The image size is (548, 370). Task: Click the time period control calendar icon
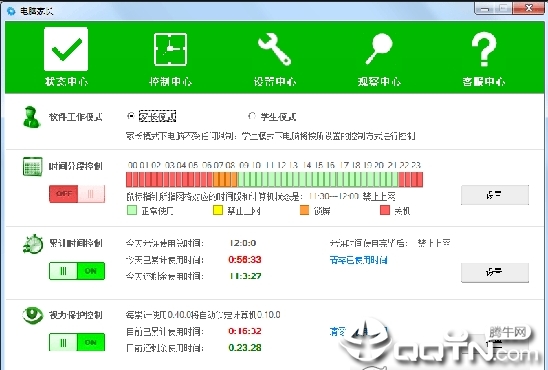tap(33, 167)
